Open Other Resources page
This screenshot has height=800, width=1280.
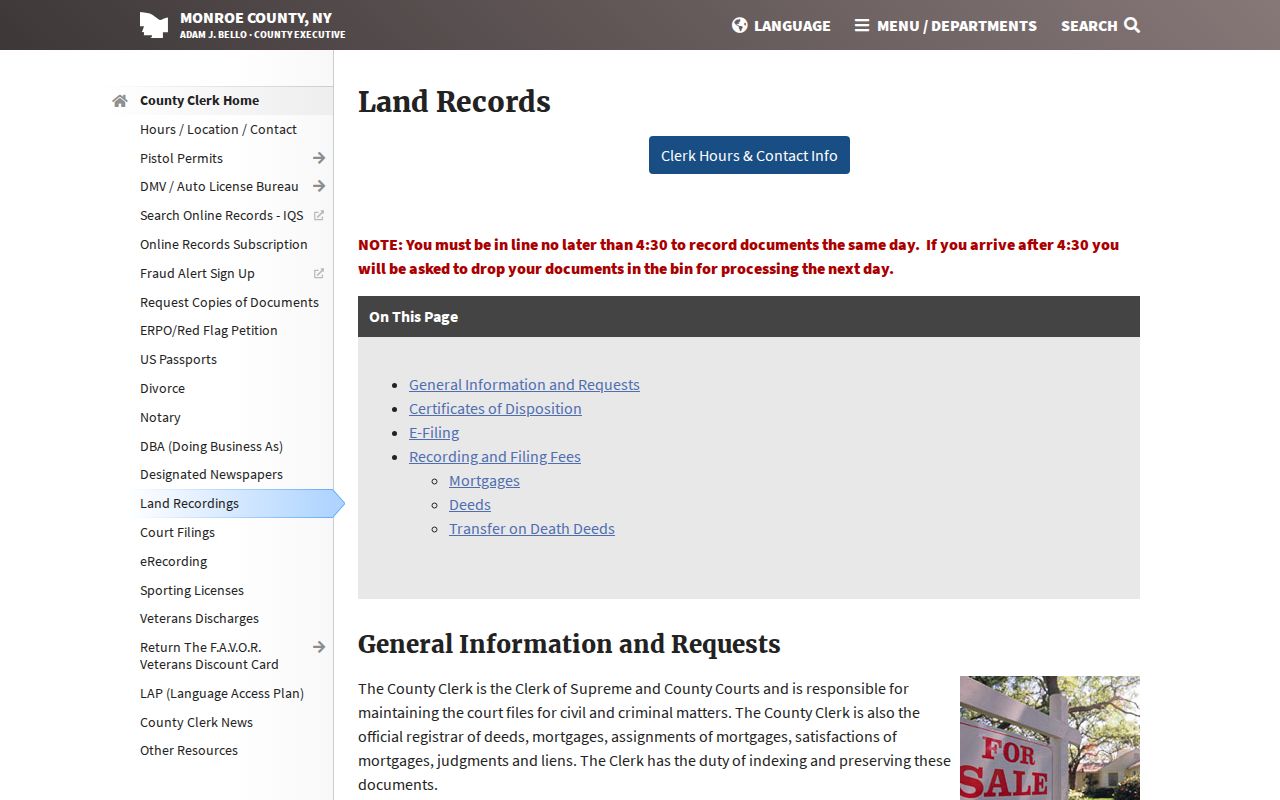tap(189, 750)
